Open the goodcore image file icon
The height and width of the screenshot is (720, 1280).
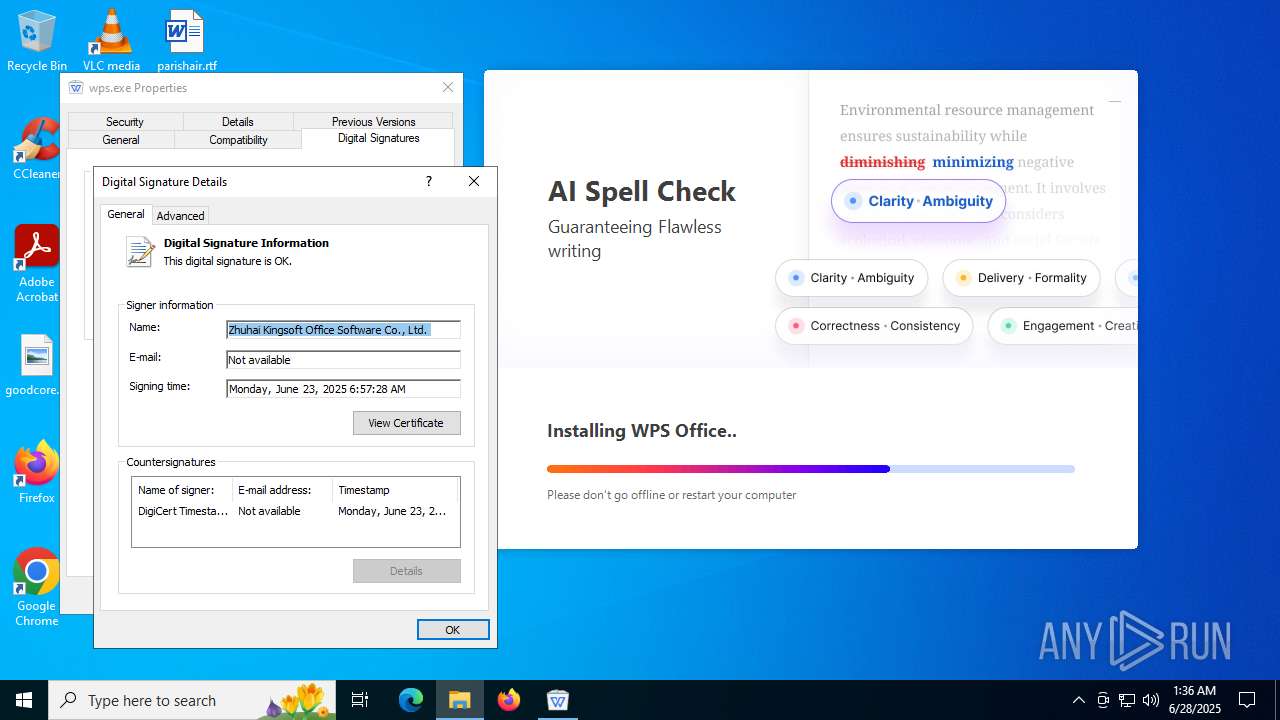(37, 366)
